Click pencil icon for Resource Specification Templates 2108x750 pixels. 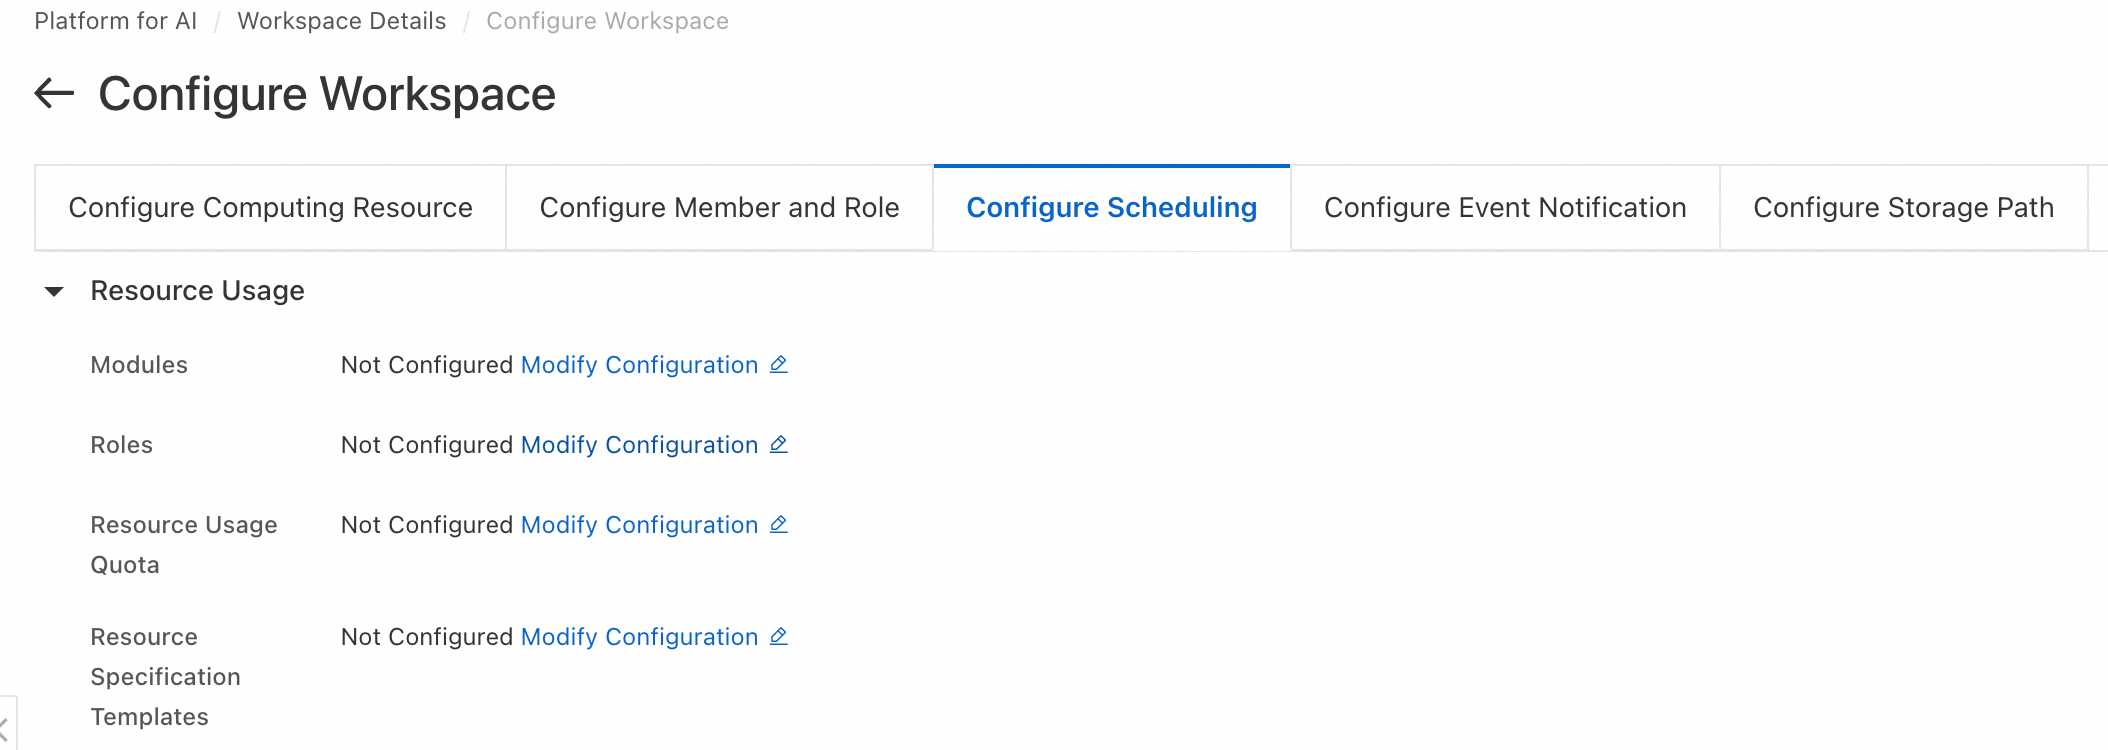tap(779, 637)
